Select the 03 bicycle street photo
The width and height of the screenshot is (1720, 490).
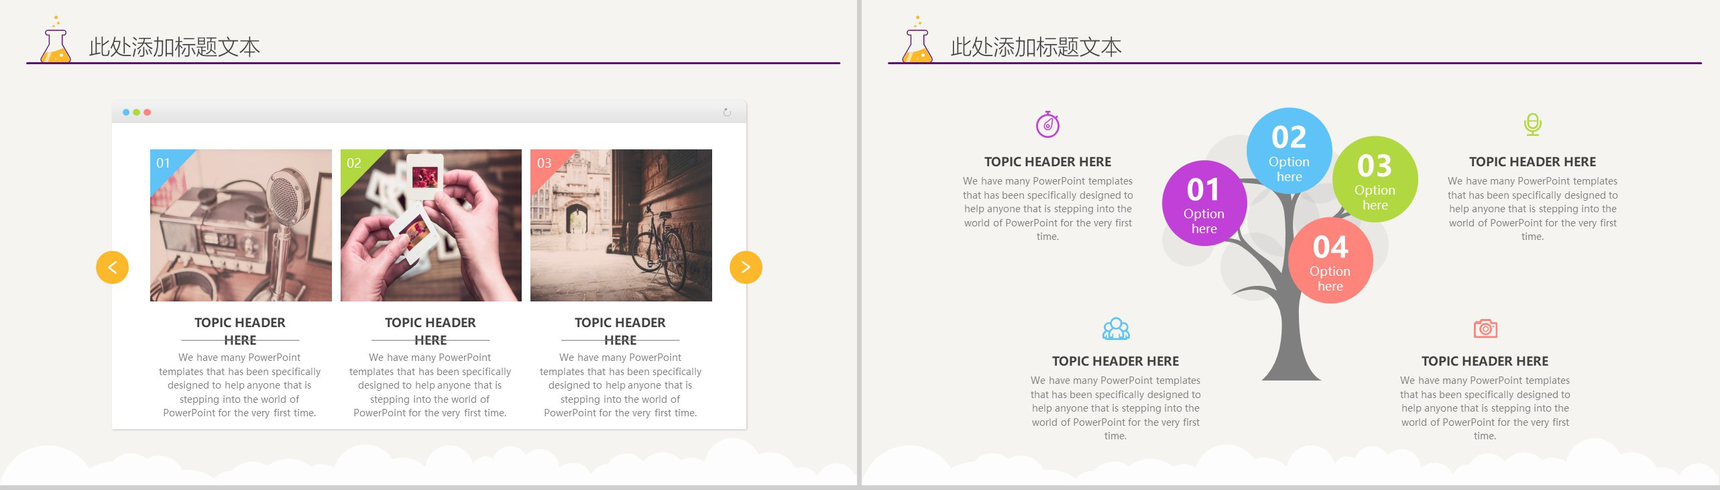coord(621,225)
